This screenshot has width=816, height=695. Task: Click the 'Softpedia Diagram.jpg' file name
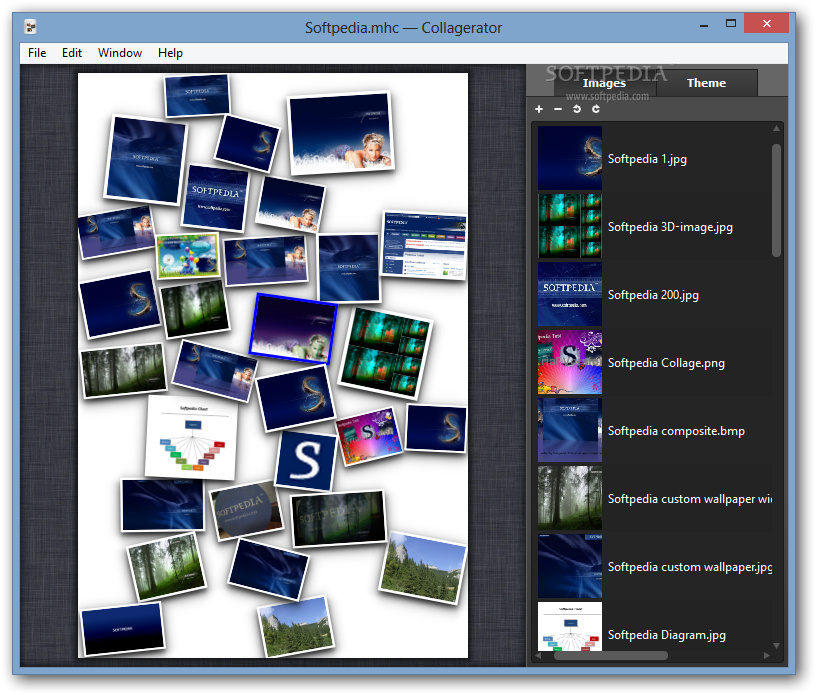666,635
